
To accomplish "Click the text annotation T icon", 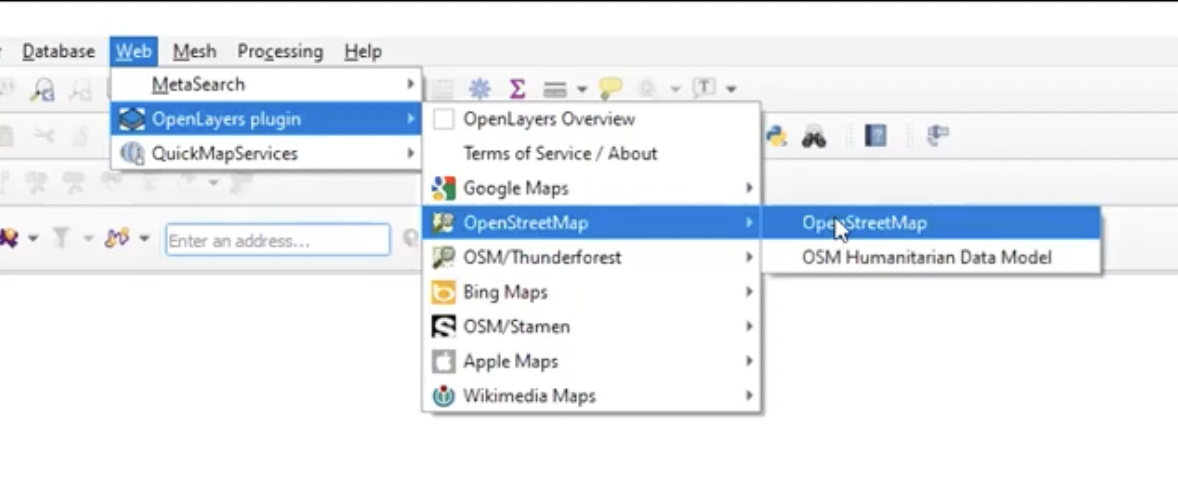I will [705, 89].
